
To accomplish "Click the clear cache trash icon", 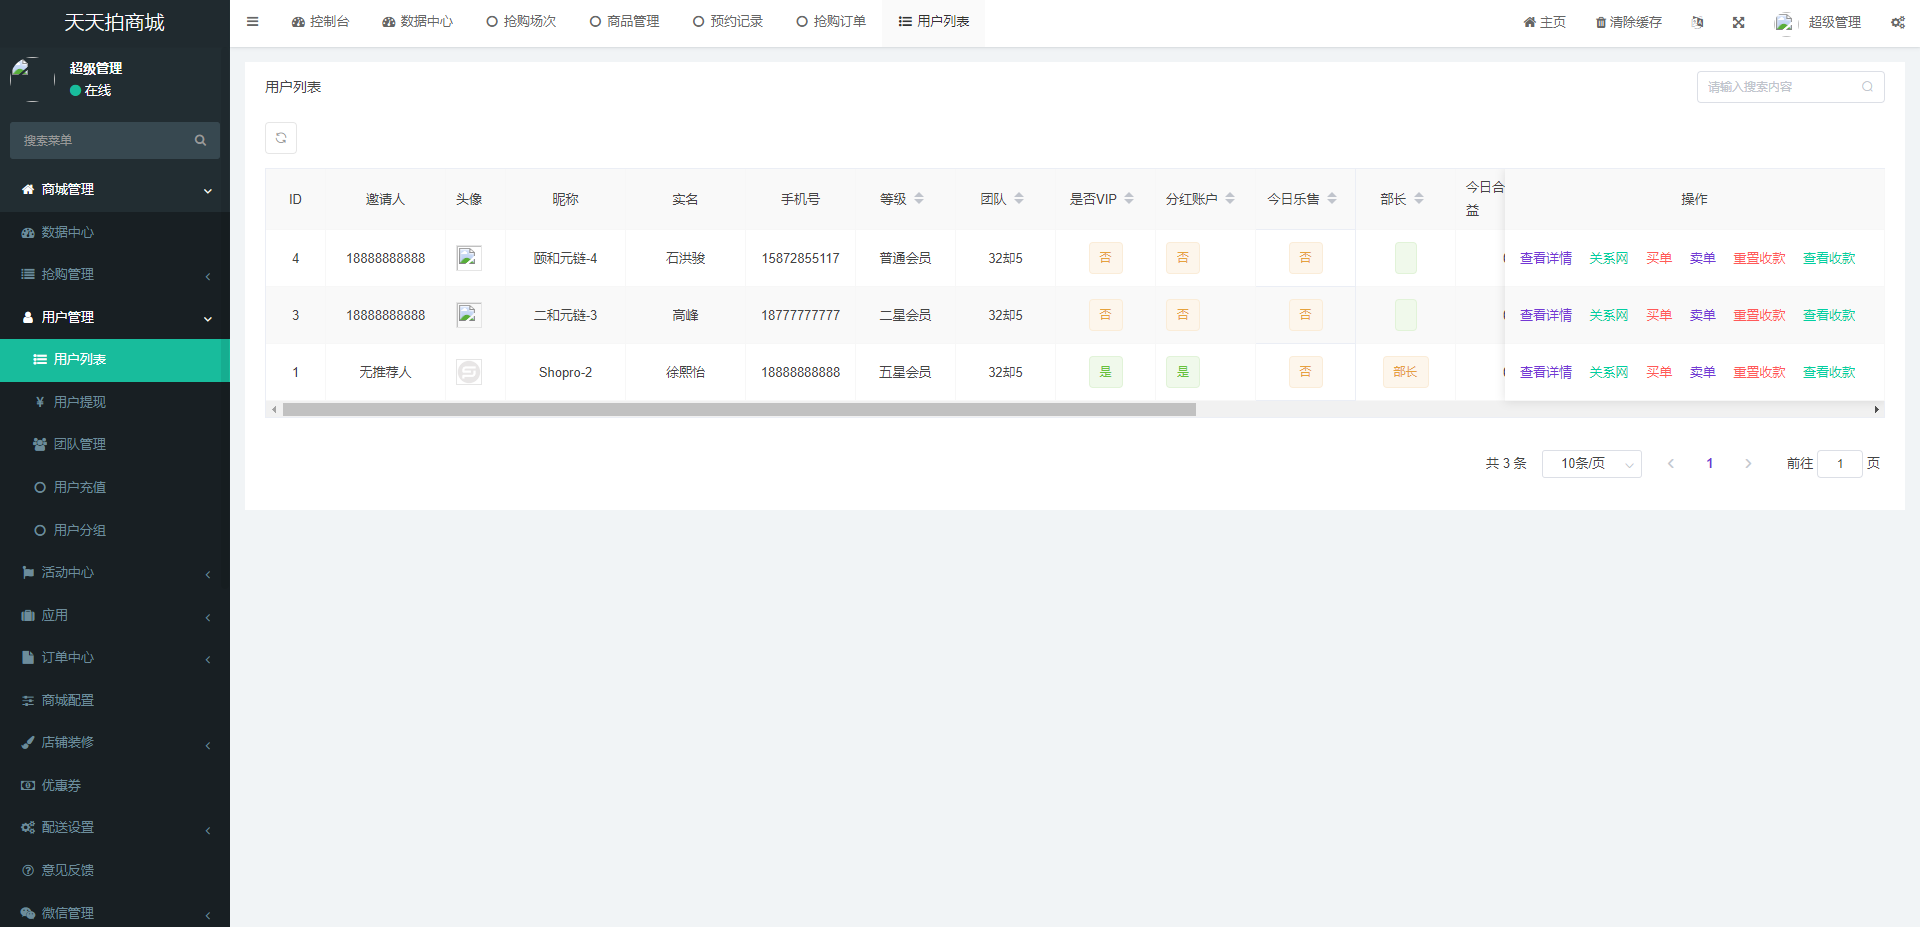I will tap(1601, 22).
